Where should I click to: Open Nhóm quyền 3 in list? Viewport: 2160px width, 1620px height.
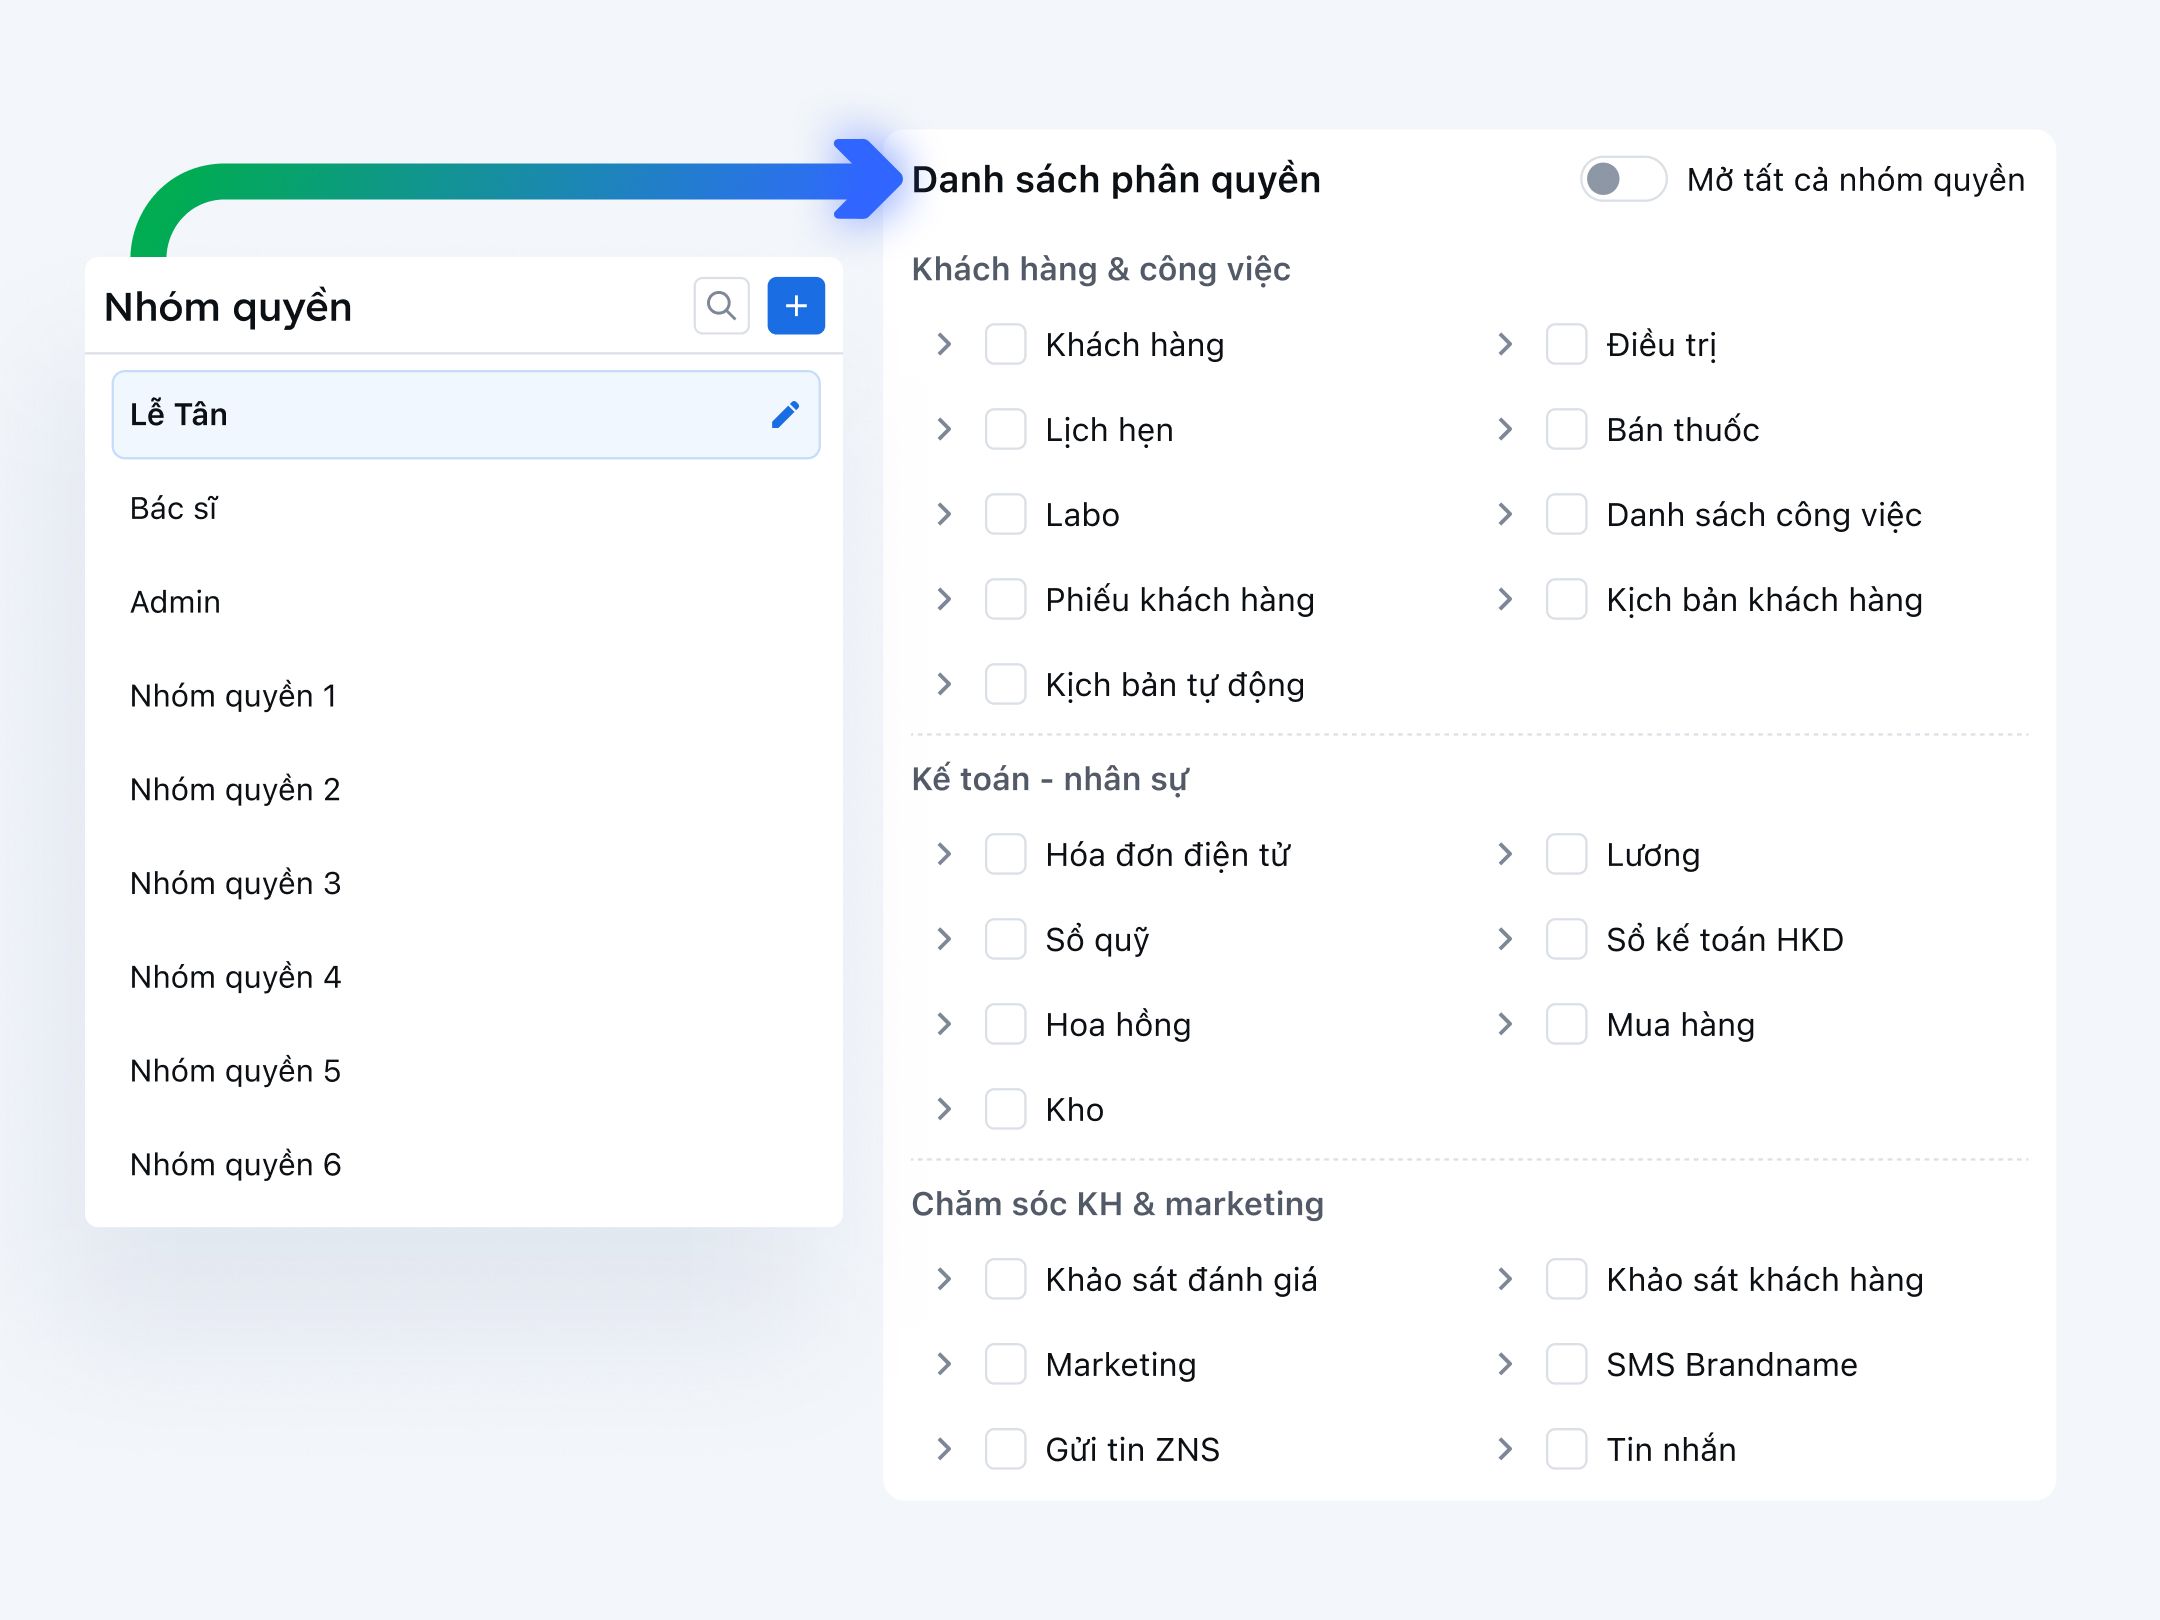click(x=236, y=884)
